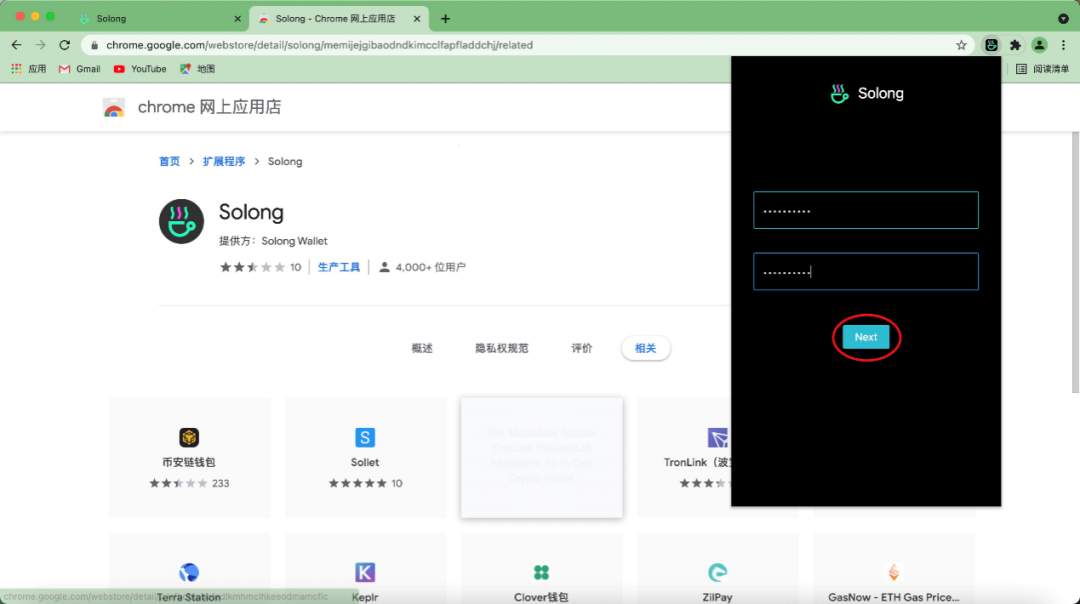Focus the confirm password field in Solong popup

(866, 271)
